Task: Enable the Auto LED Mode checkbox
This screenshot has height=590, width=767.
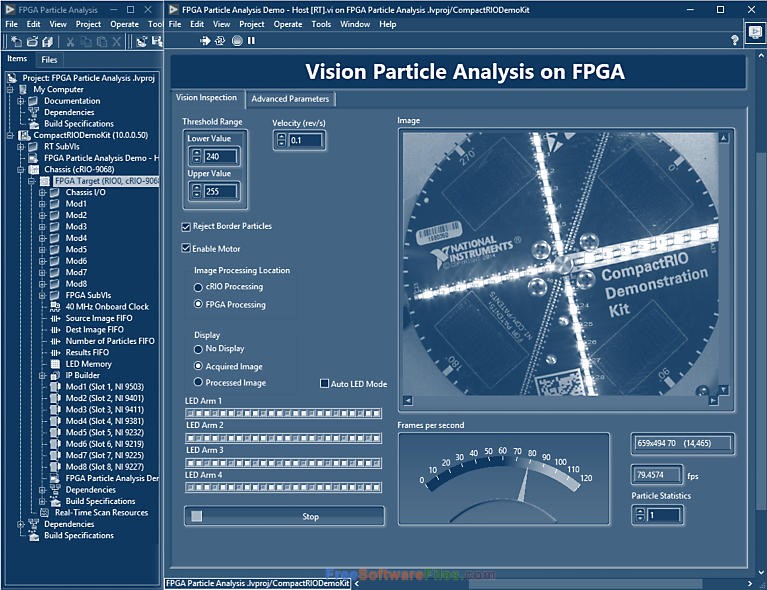Action: (x=324, y=384)
